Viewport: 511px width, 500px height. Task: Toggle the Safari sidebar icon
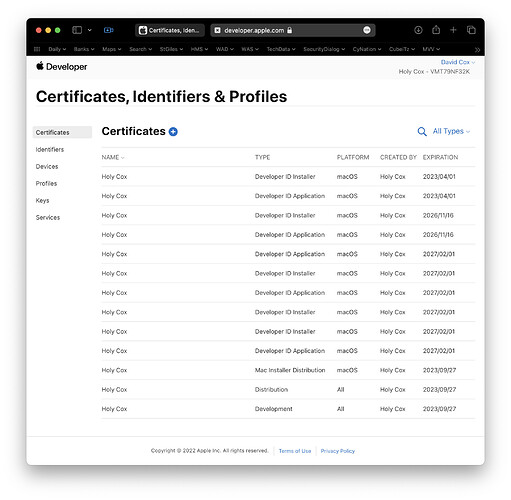point(77,30)
